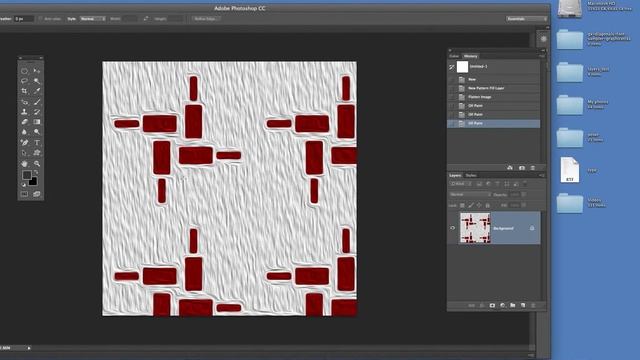Change screen mode from the toolbox
The image size is (640, 360).
(x=37, y=194)
